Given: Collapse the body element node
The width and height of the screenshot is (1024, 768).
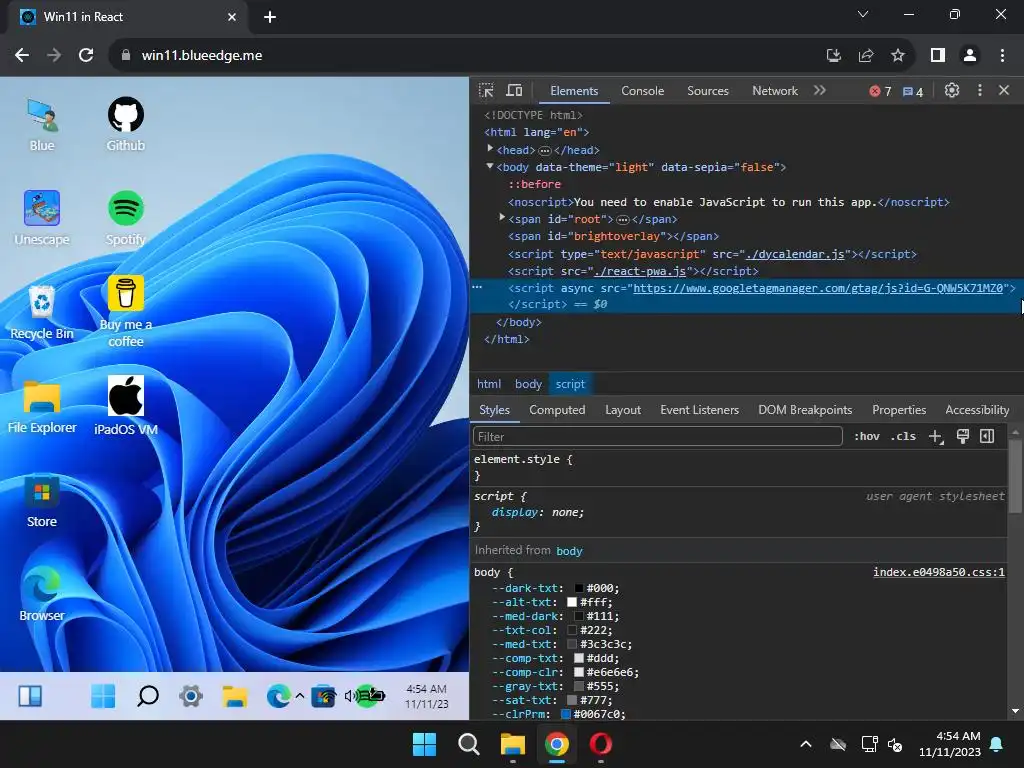Looking at the screenshot, I should pos(490,167).
